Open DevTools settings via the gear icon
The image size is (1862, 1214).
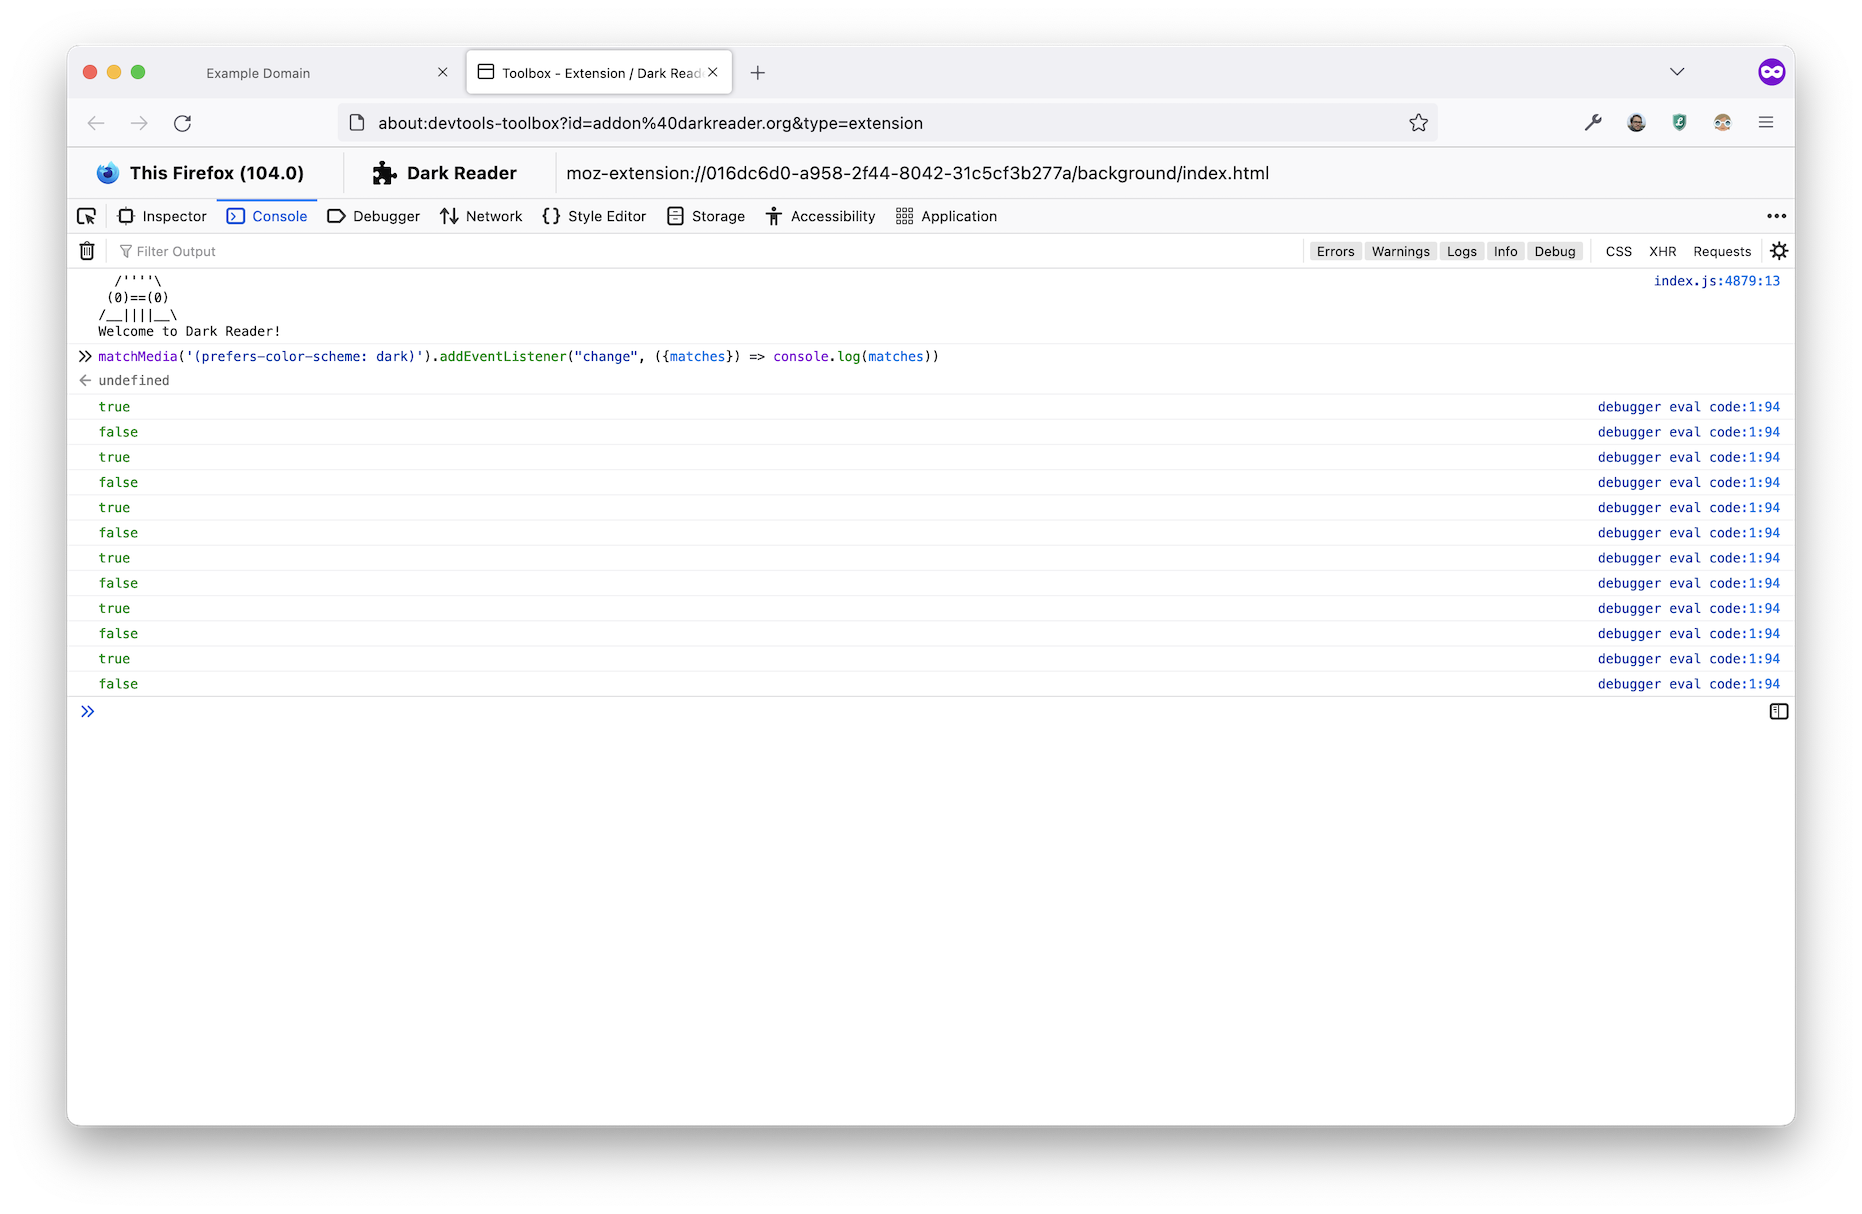coord(1779,250)
